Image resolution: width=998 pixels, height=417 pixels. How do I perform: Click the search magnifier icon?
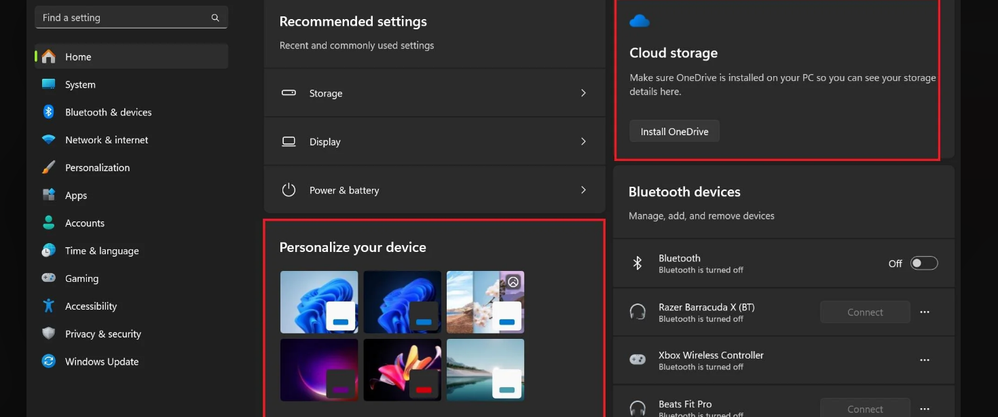click(x=215, y=18)
